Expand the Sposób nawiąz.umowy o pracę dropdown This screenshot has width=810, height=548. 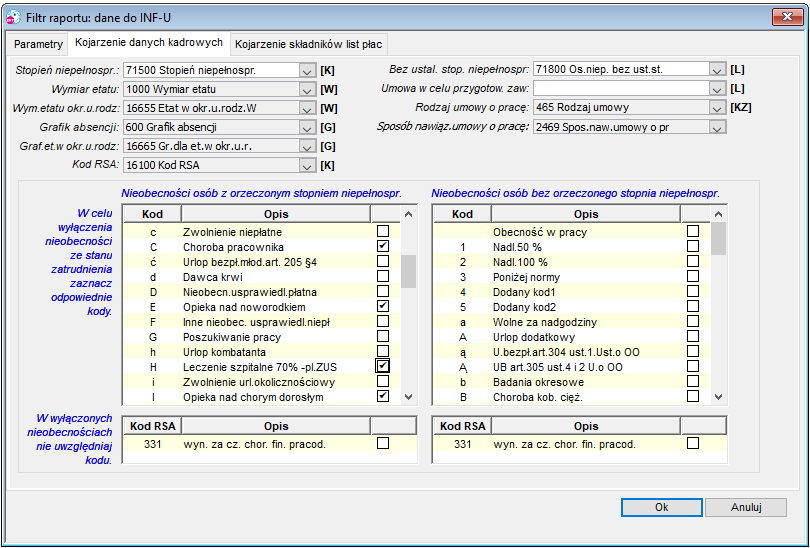tap(717, 127)
